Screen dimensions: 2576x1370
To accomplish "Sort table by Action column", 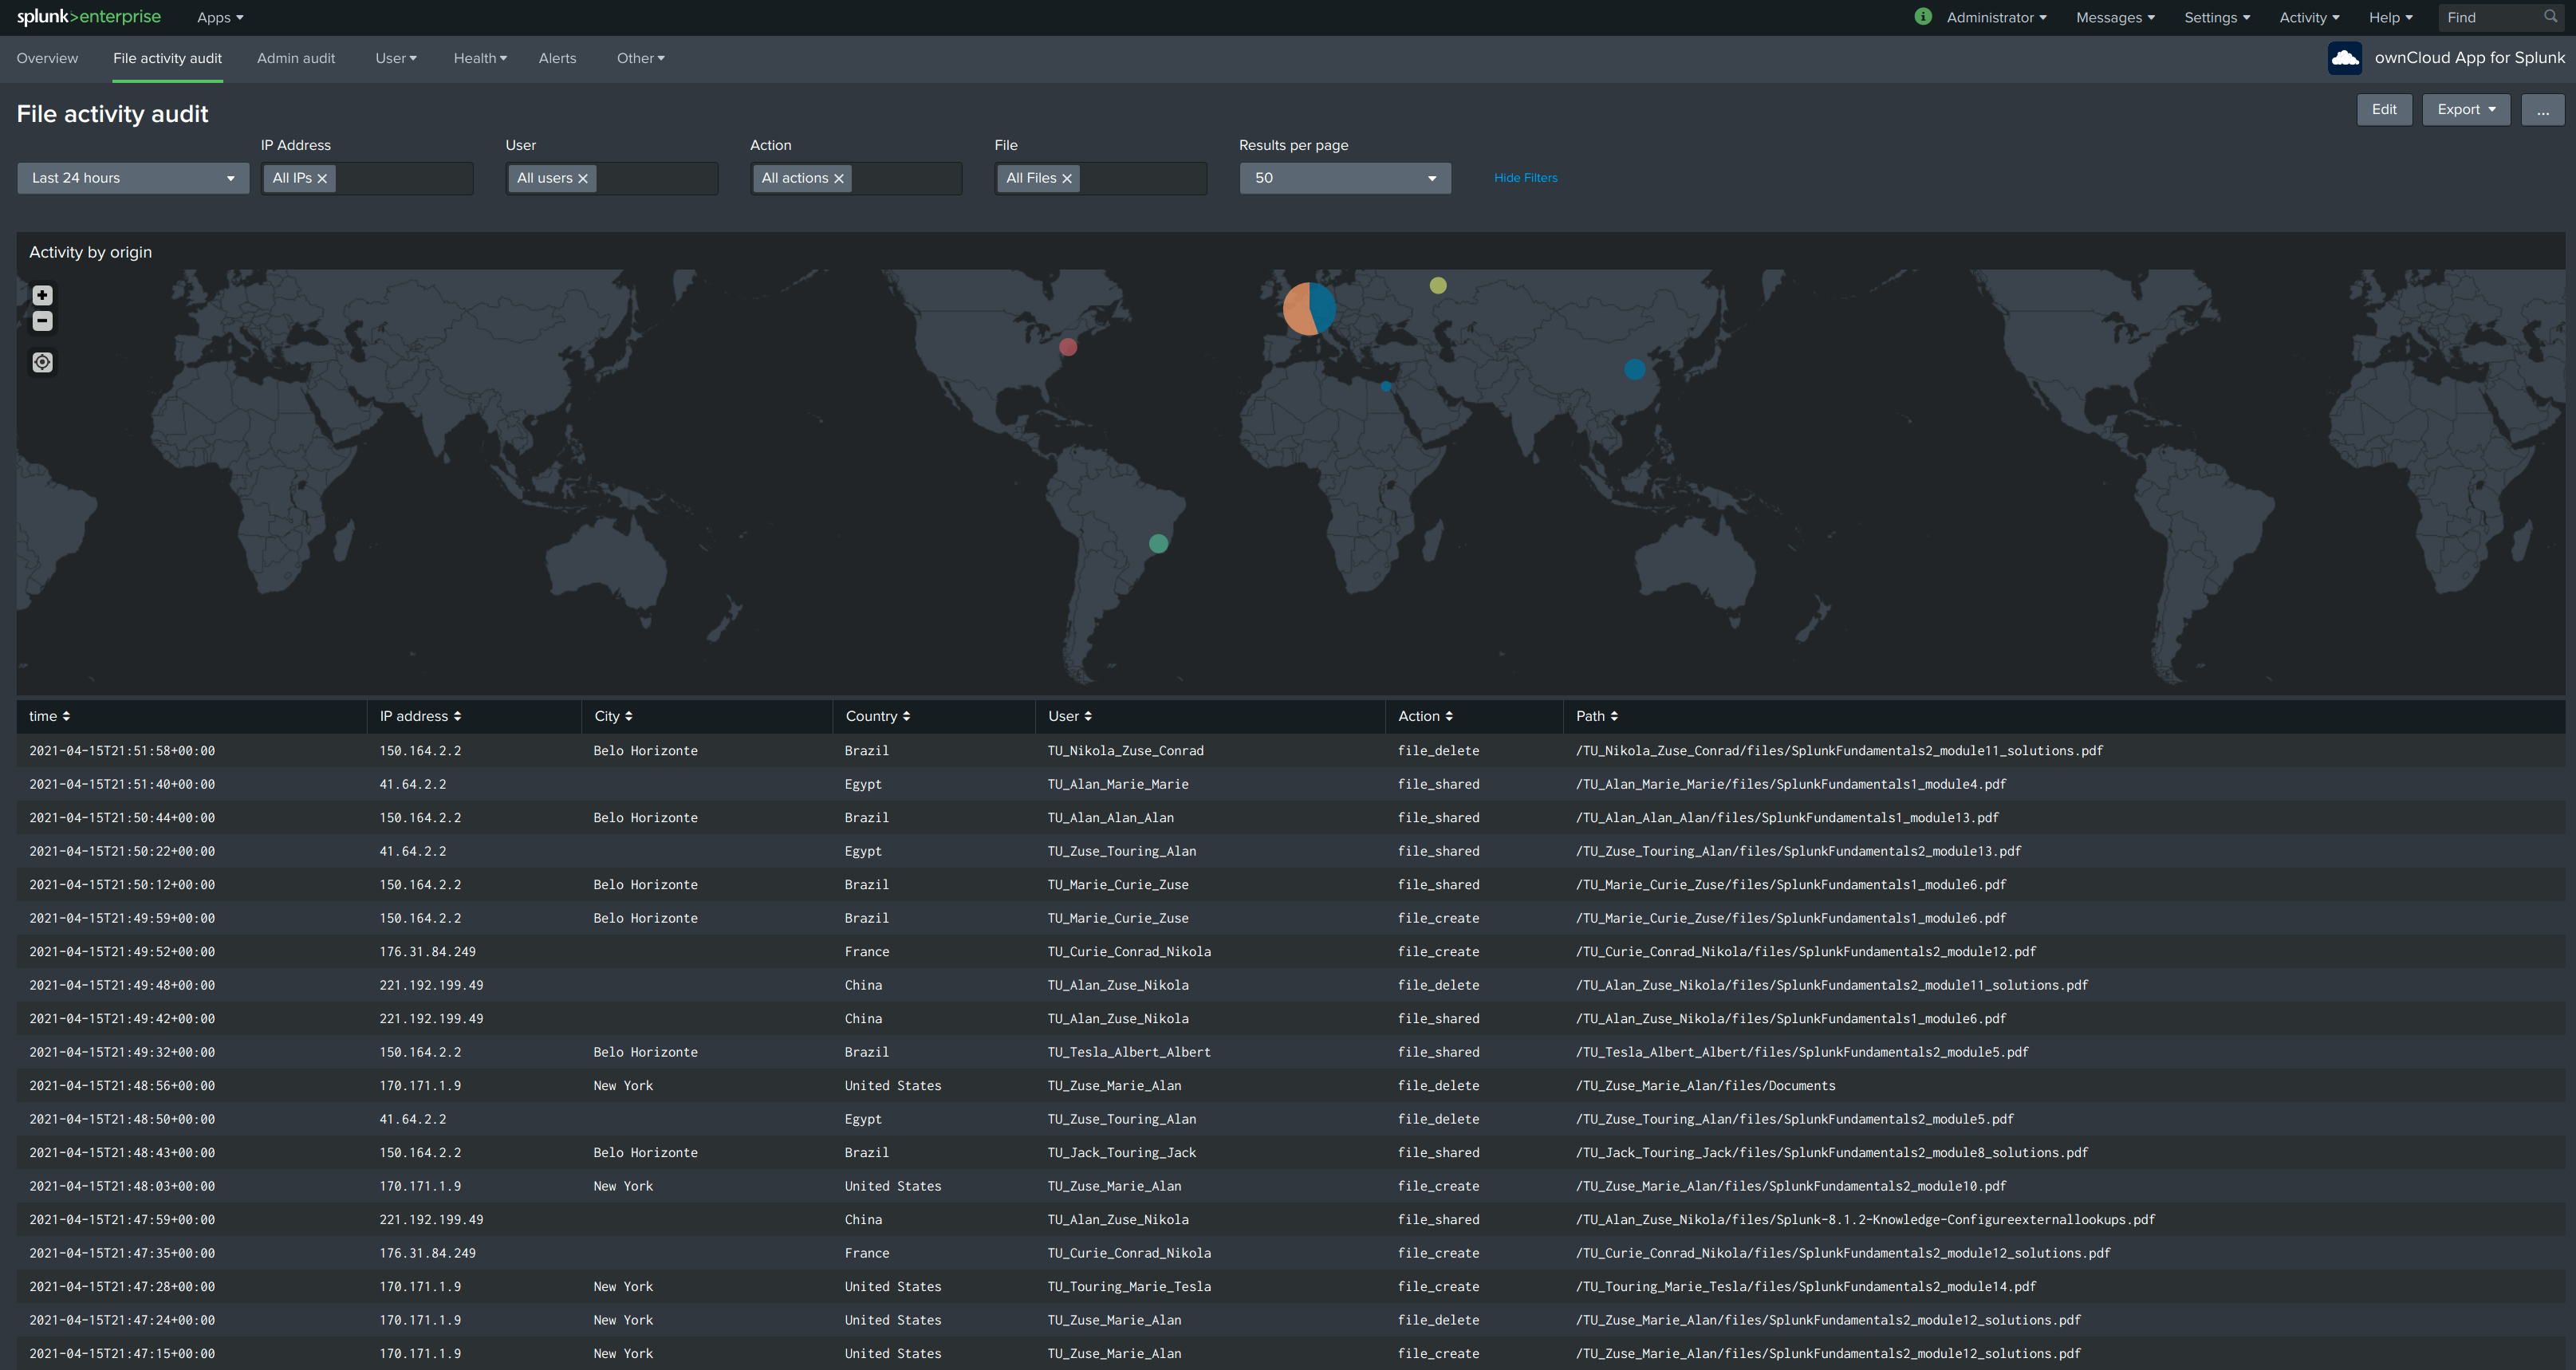I will pyautogui.click(x=1425, y=716).
